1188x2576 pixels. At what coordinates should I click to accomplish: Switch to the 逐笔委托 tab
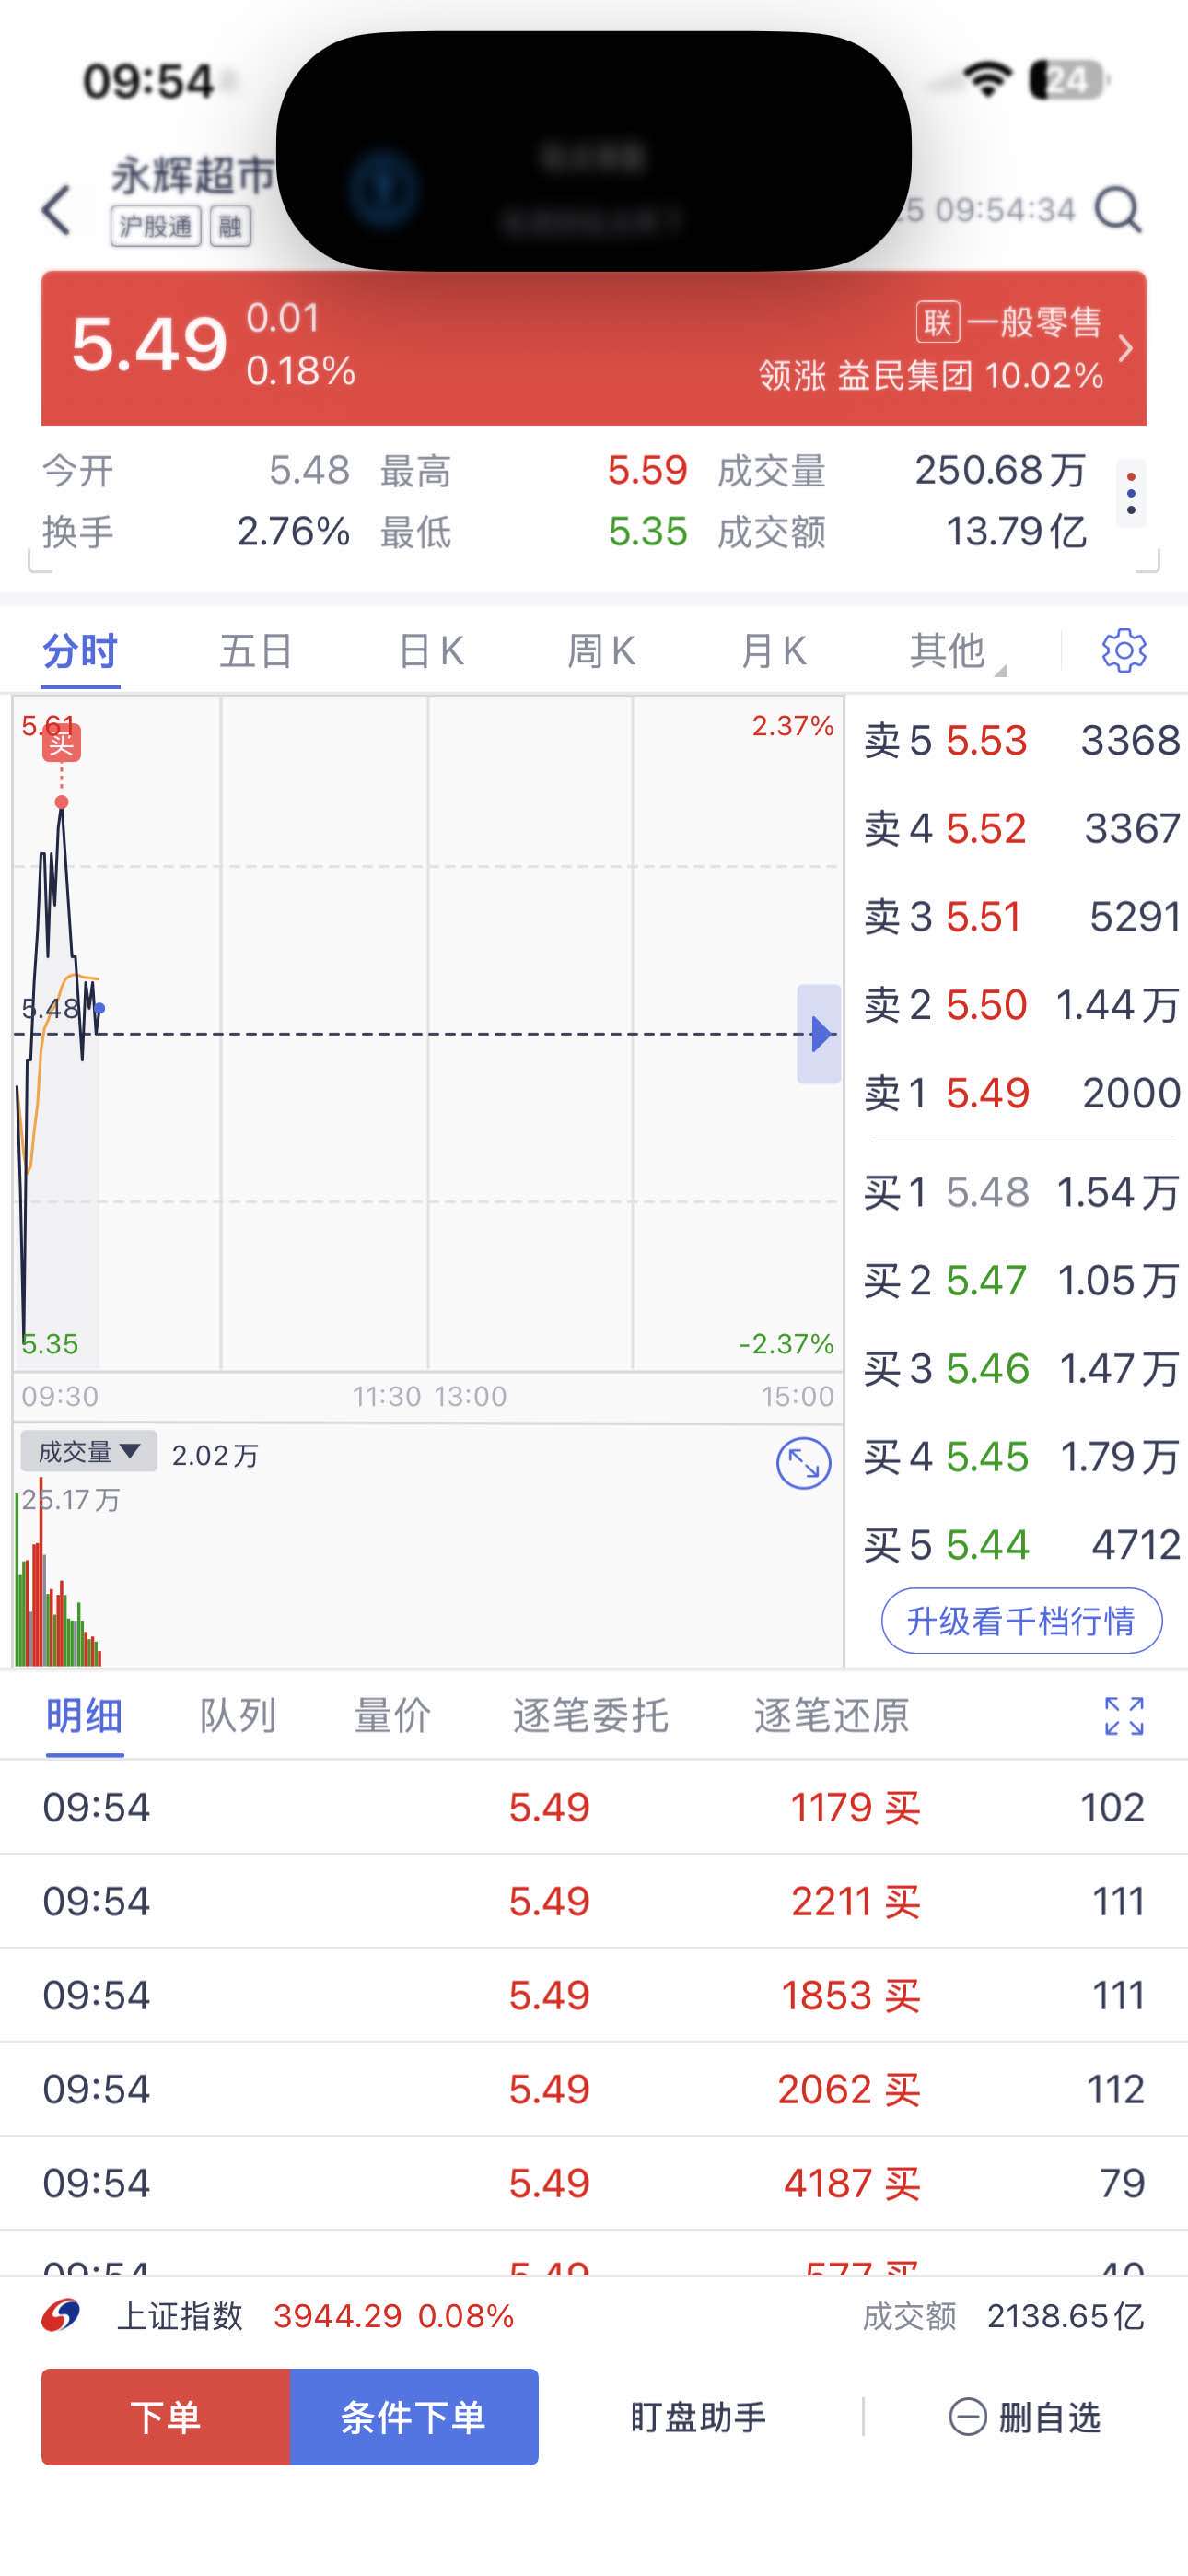click(590, 1716)
